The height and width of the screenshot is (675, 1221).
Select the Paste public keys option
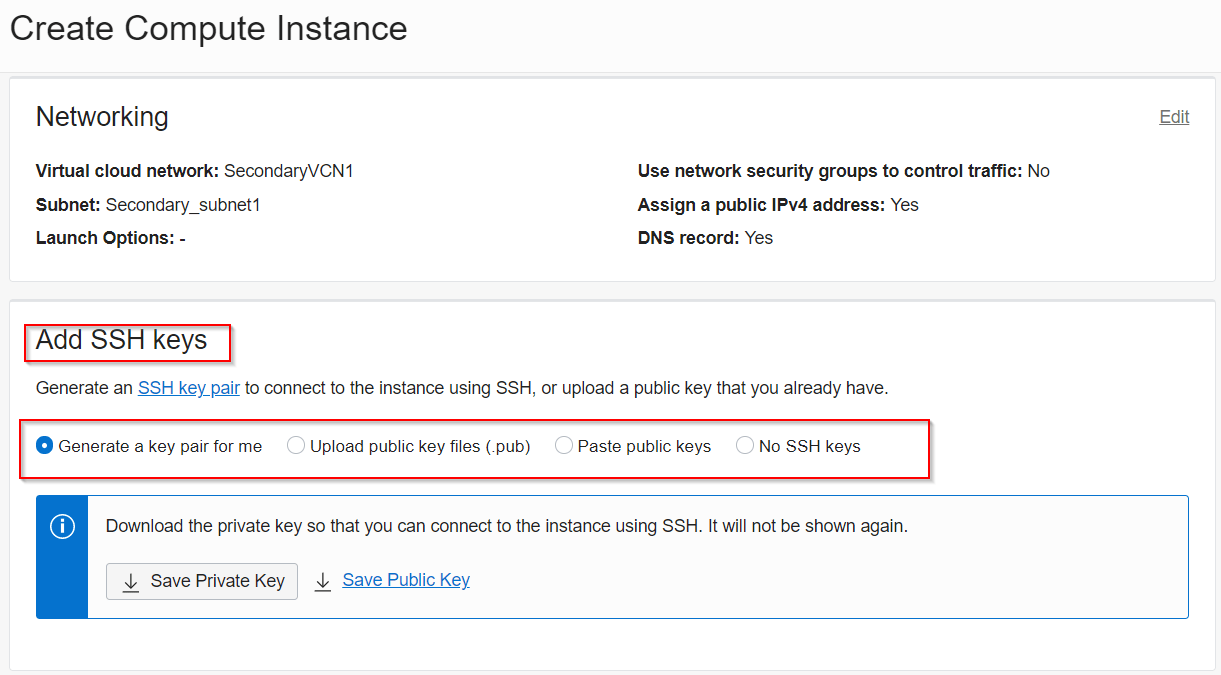click(x=564, y=446)
